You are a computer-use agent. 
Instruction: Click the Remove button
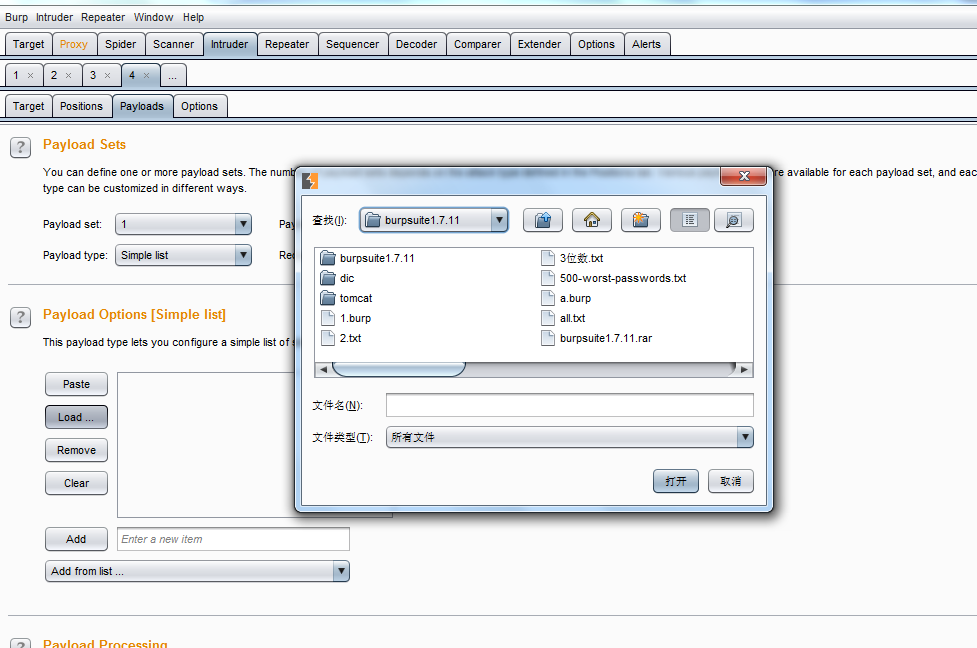pyautogui.click(x=76, y=450)
